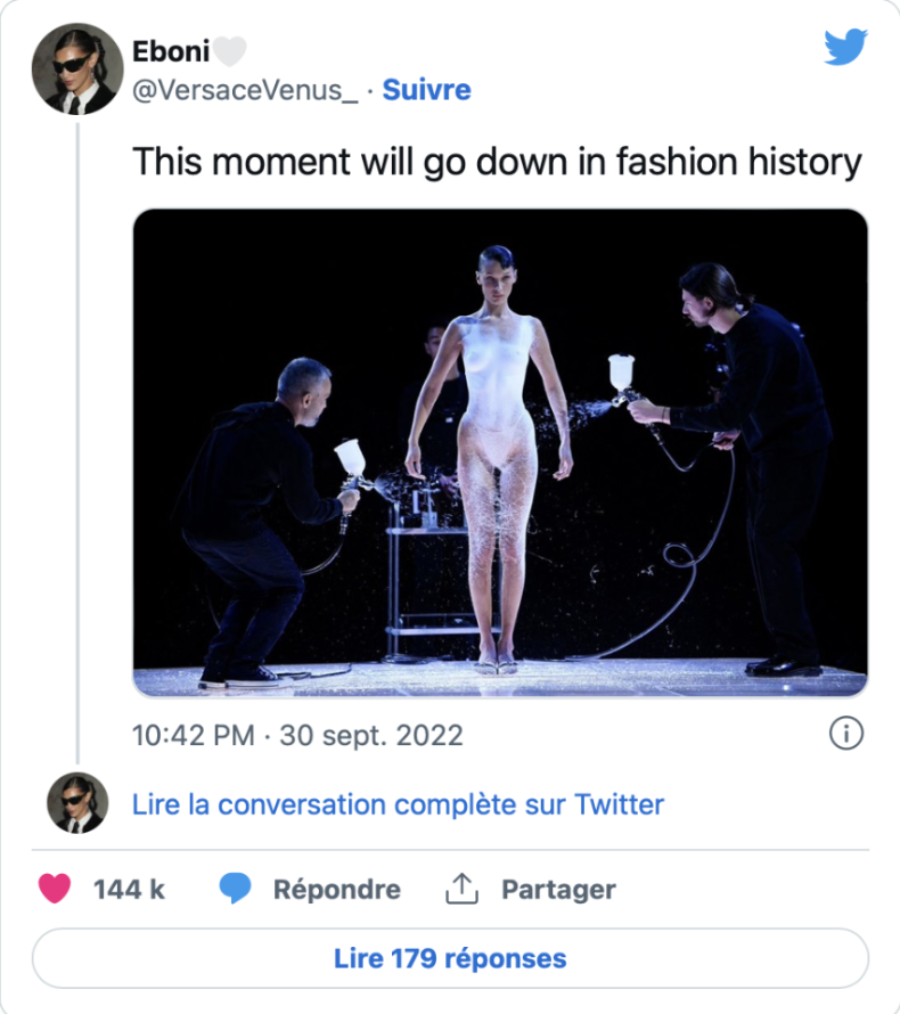Image resolution: width=900 pixels, height=1014 pixels.
Task: Open the info circle icon beside timestamp
Action: 846,735
